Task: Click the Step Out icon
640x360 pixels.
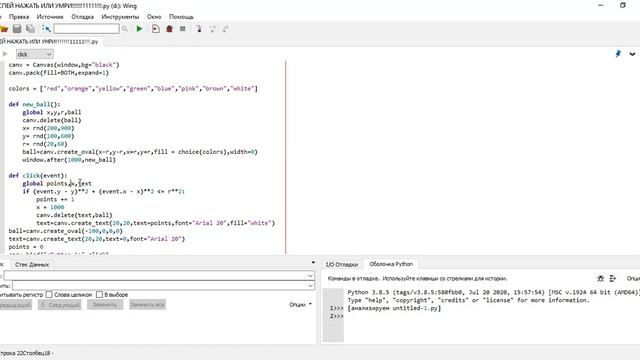Action: pyautogui.click(x=225, y=29)
